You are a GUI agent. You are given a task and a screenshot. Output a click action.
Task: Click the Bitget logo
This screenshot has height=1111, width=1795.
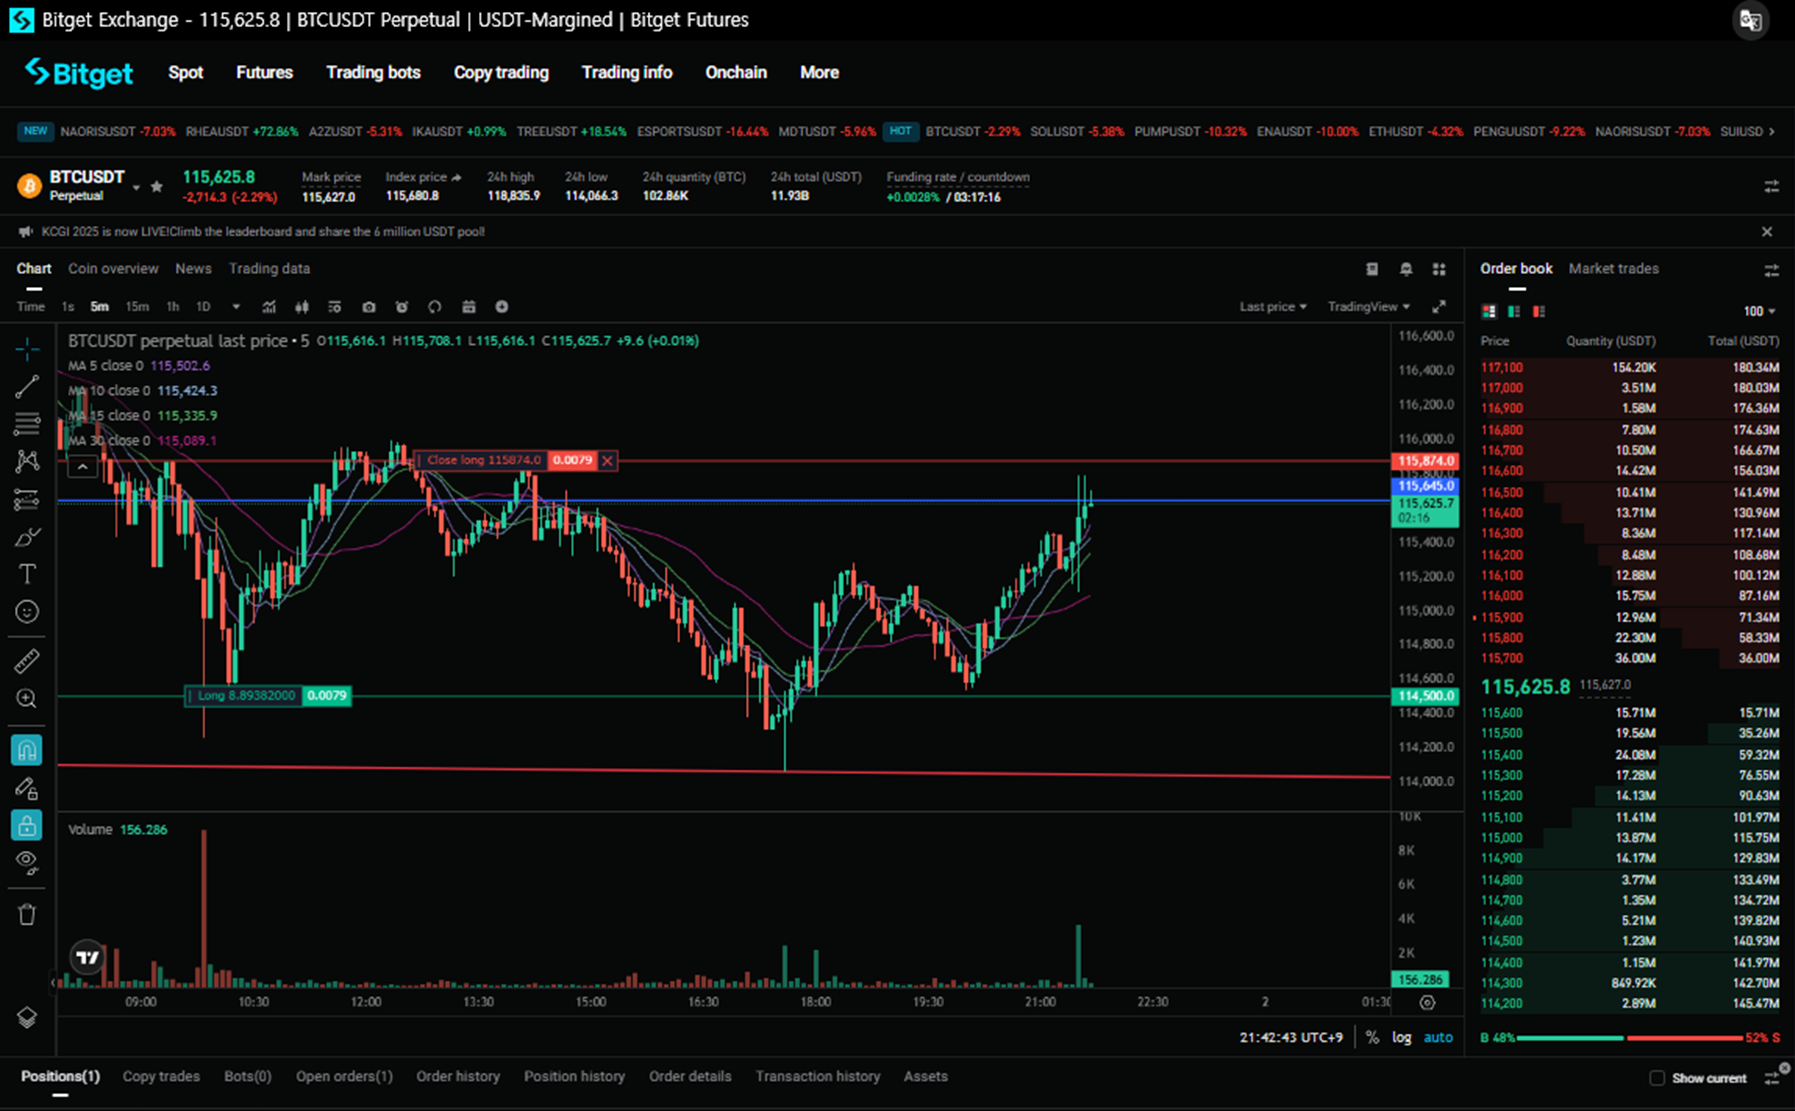(x=78, y=72)
